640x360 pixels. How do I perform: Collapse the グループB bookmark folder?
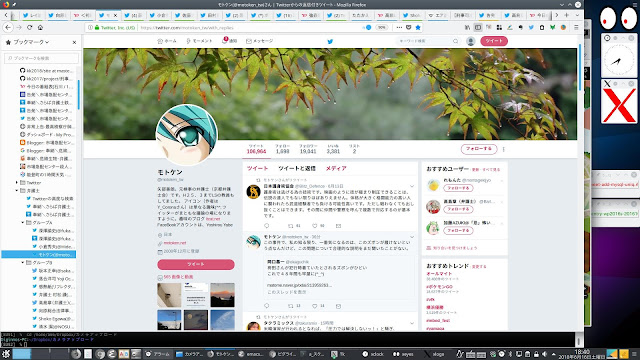(22, 262)
